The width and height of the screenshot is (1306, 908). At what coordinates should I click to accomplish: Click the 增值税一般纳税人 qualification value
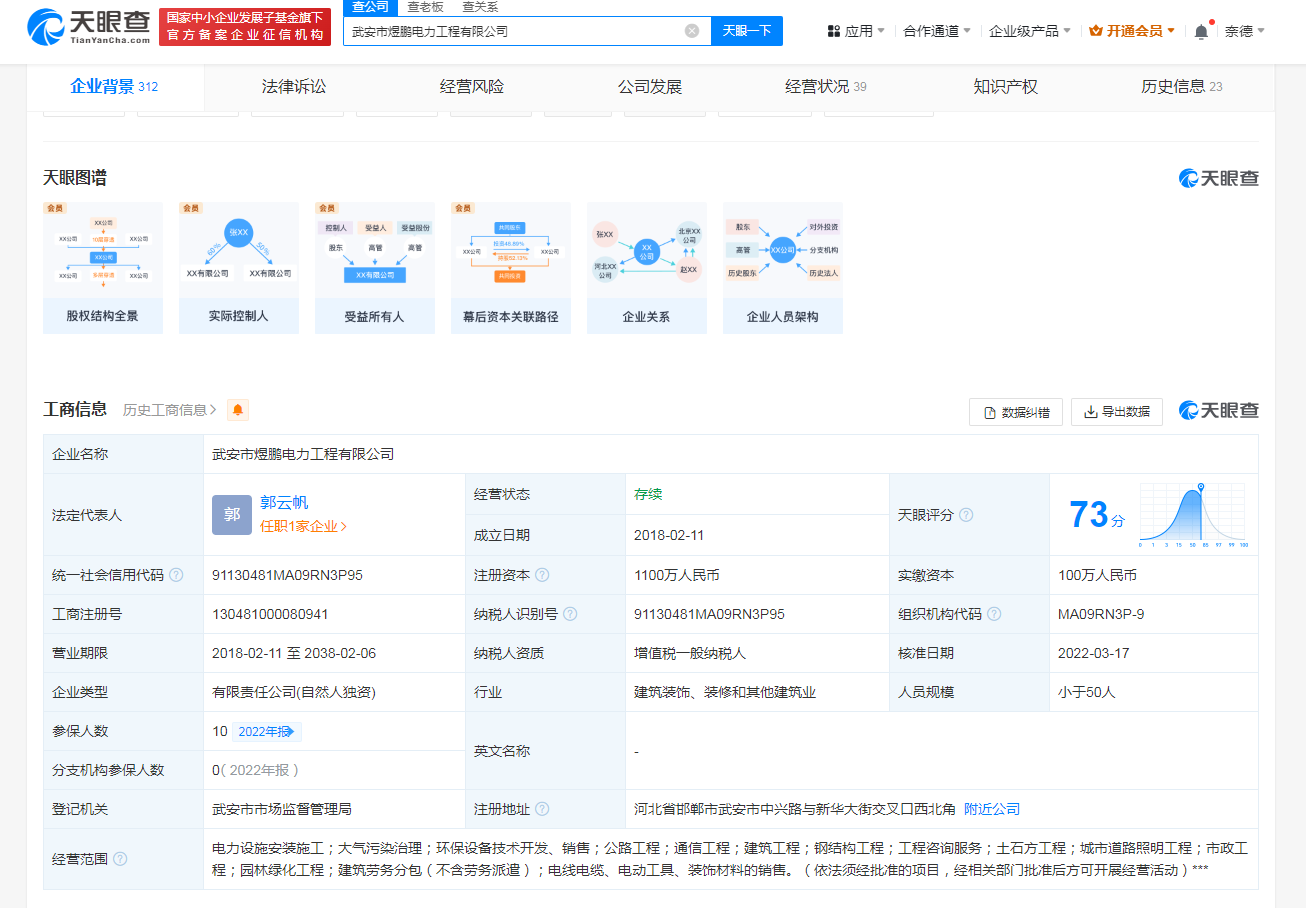690,653
